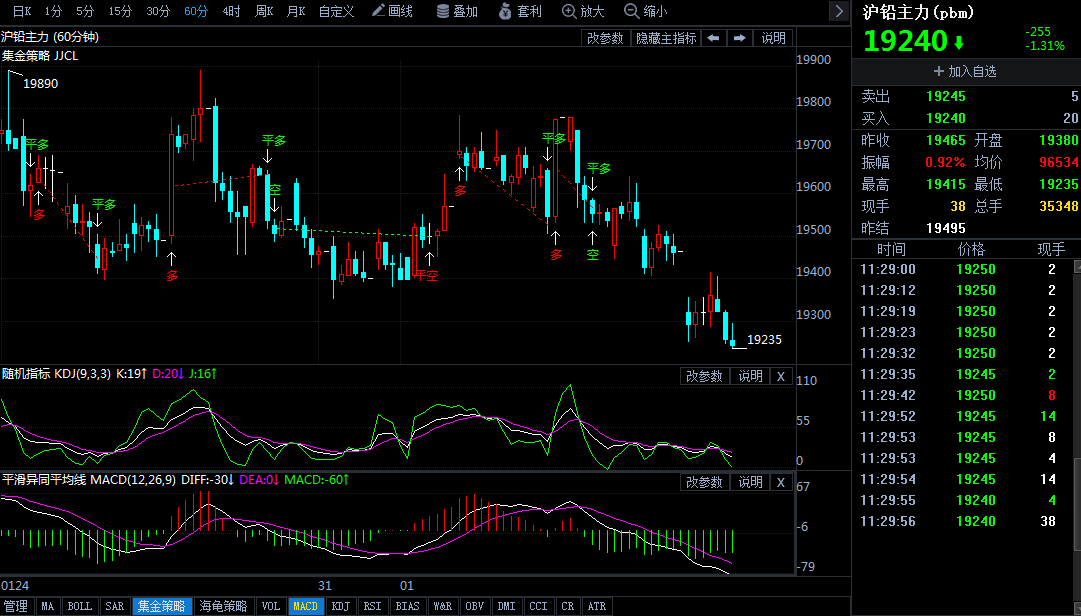Switch to 月K monthly period
The height and width of the screenshot is (616, 1081).
296,11
